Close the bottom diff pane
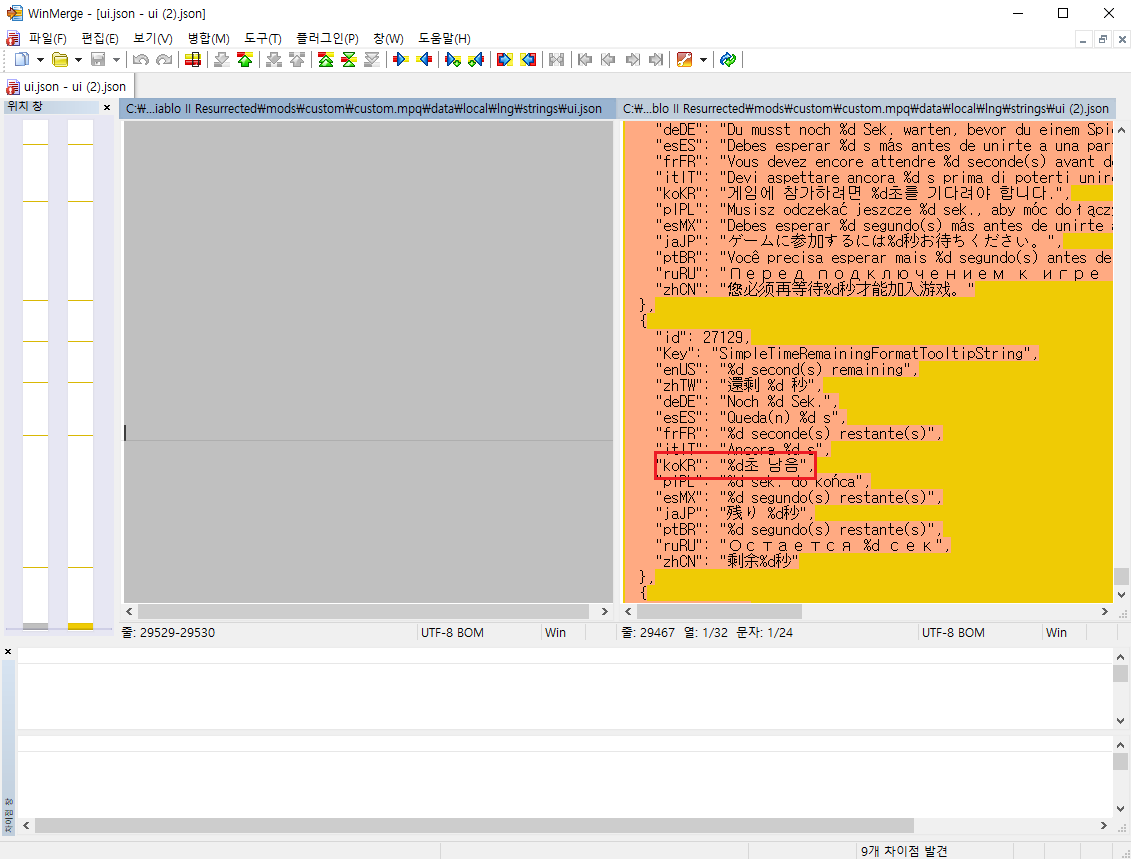 8,651
